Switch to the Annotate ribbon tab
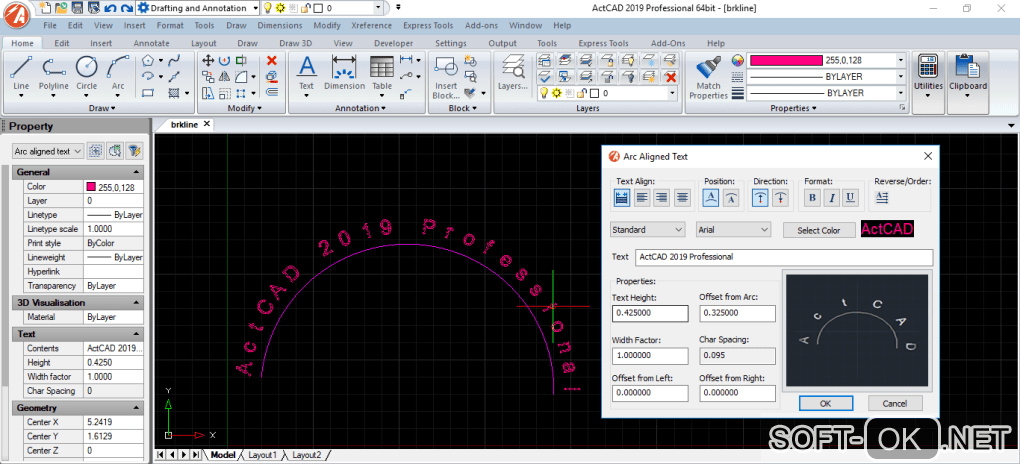The width and height of the screenshot is (1020, 464). [151, 43]
